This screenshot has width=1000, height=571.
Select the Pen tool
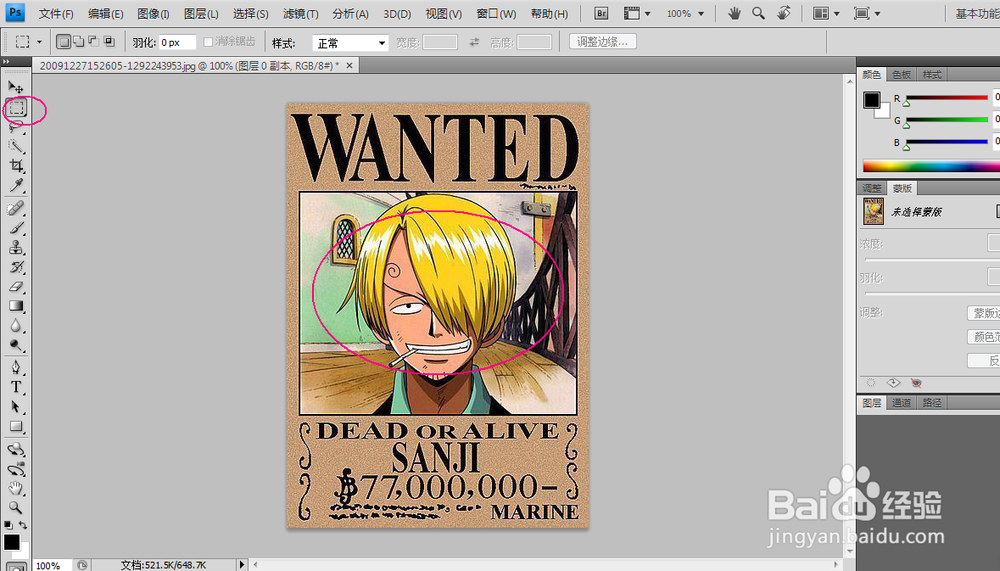pyautogui.click(x=16, y=367)
